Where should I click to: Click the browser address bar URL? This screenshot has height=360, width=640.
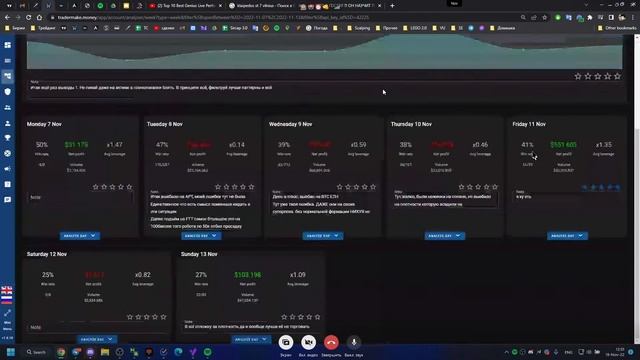tap(213, 18)
